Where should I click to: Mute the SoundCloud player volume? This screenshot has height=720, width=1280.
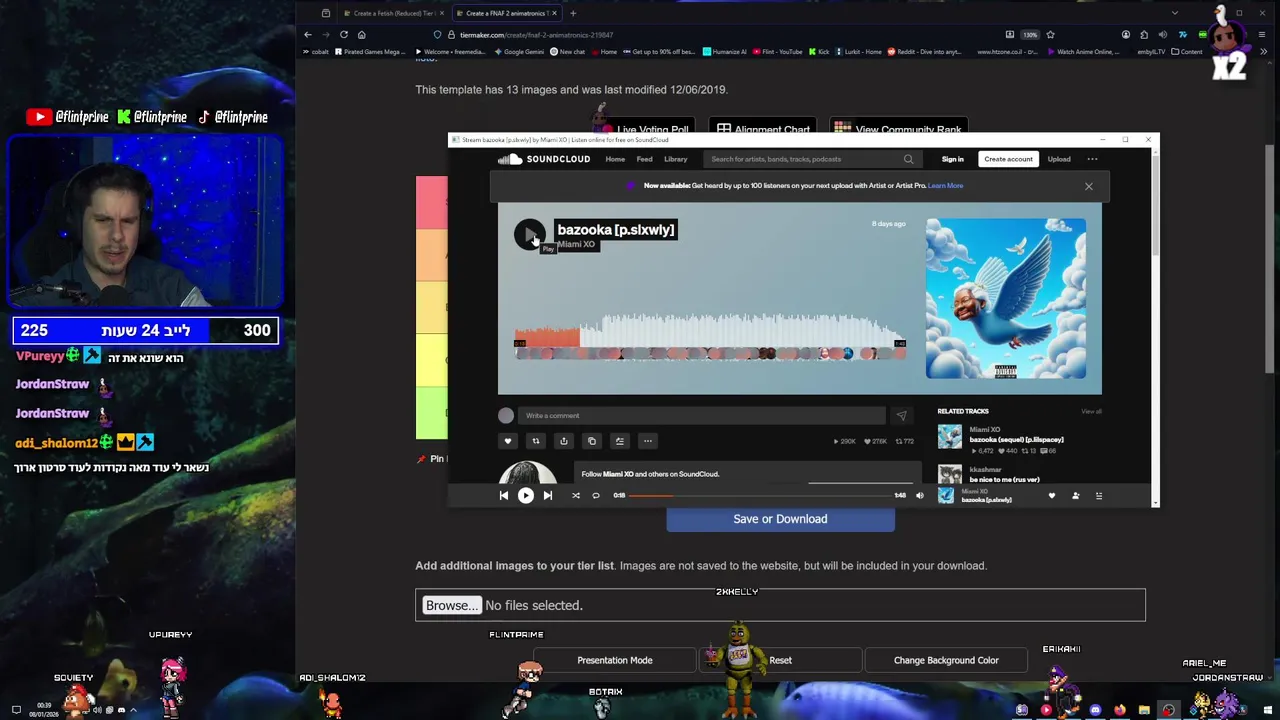[x=920, y=496]
